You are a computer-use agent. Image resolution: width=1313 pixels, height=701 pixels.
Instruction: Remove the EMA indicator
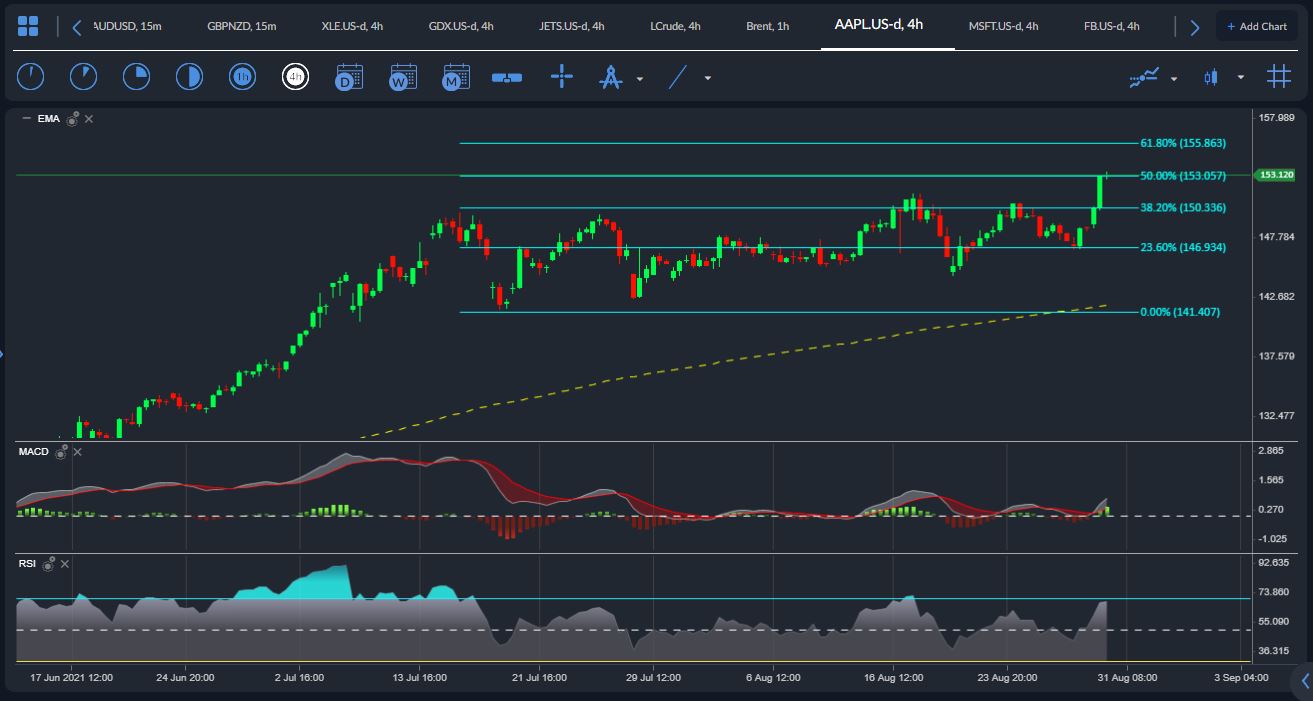click(x=89, y=119)
